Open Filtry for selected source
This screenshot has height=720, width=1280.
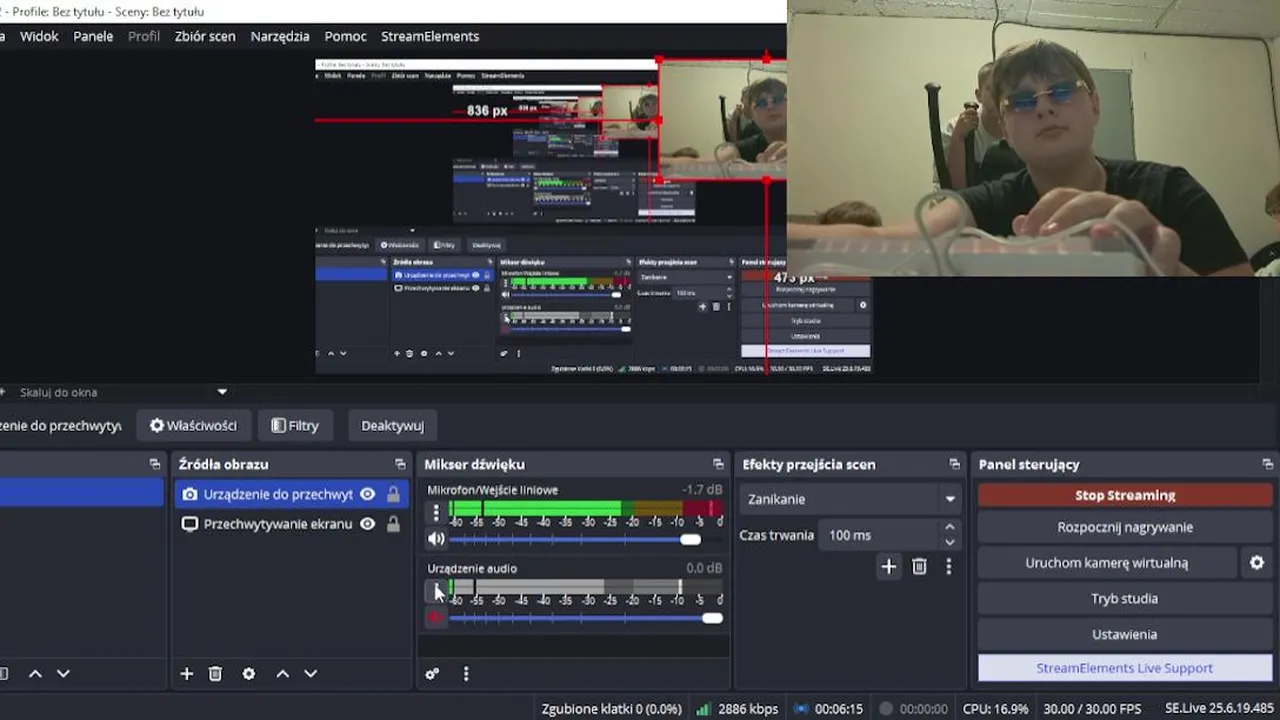(295, 425)
